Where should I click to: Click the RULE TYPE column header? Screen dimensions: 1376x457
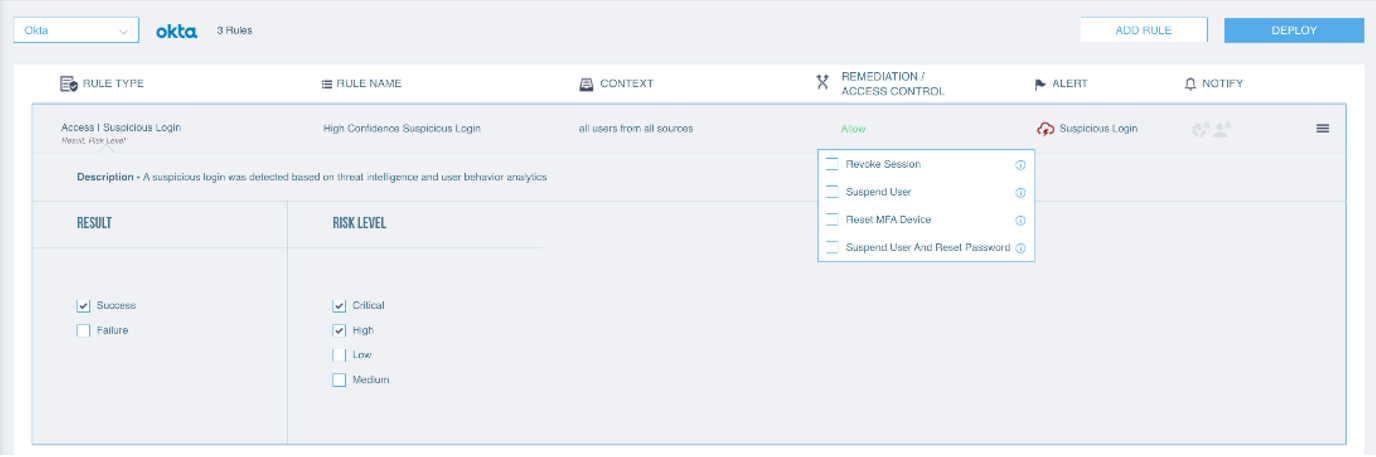point(113,84)
